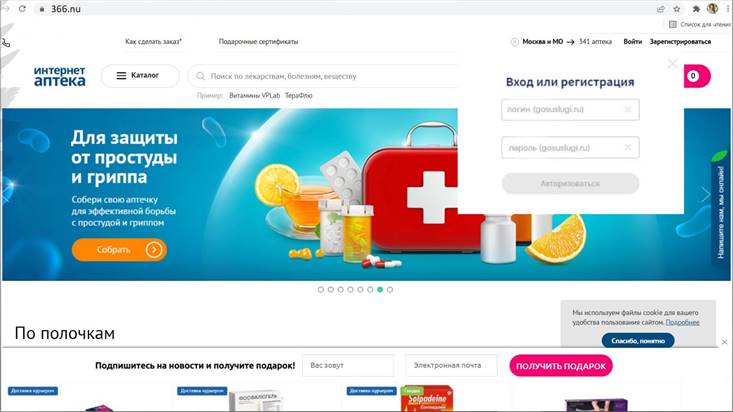Click the Электронная почта input field
The image size is (733, 412).
tap(451, 365)
